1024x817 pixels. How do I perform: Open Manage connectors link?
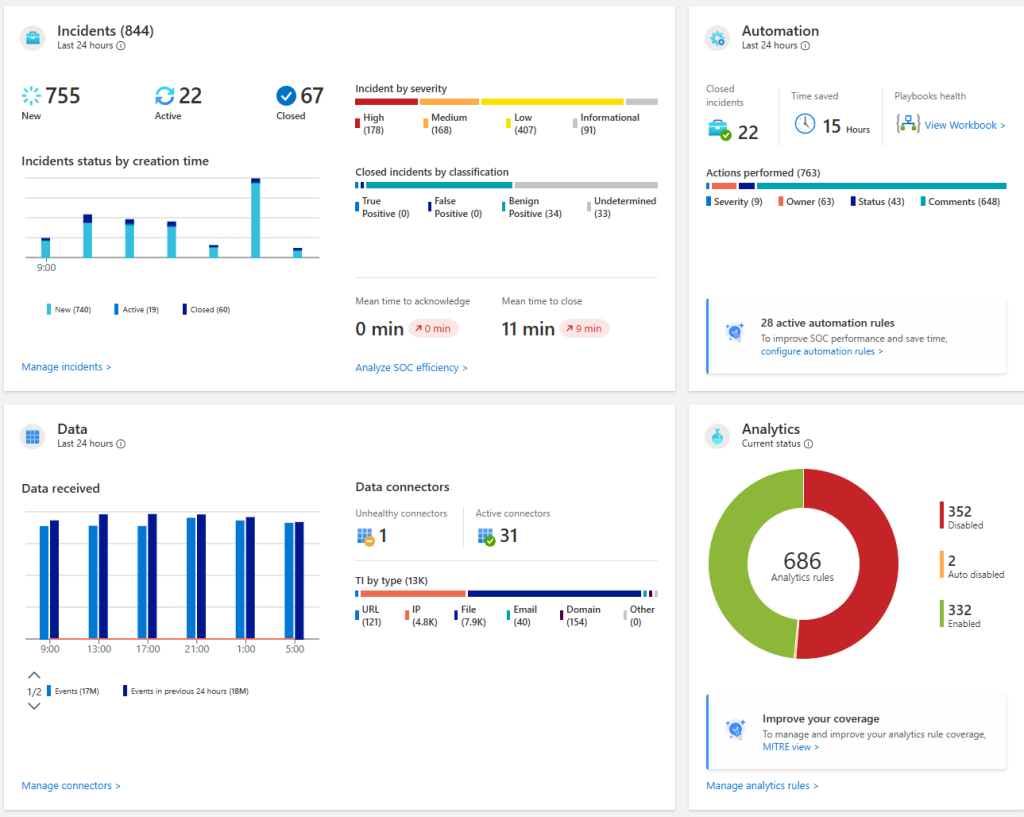tap(71, 786)
